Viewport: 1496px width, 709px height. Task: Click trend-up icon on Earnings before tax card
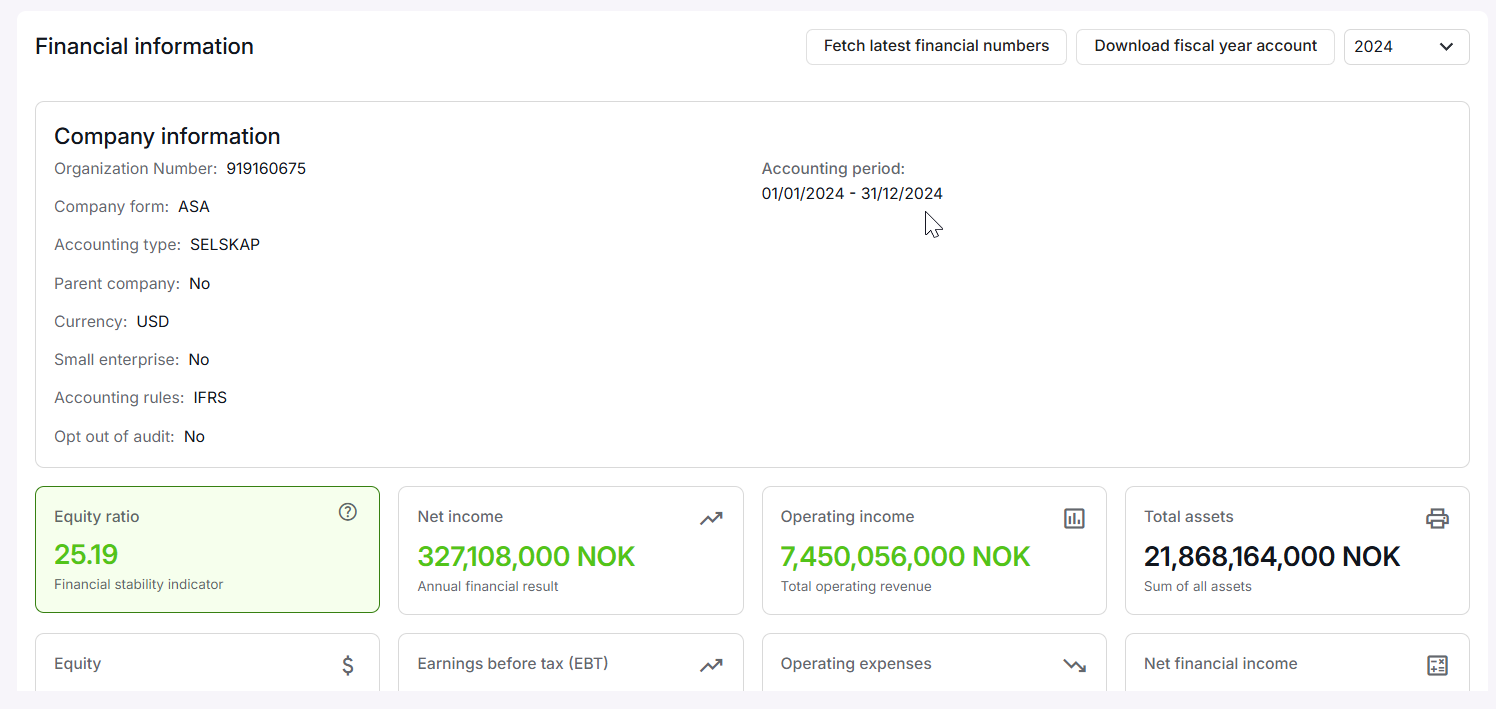pos(711,665)
